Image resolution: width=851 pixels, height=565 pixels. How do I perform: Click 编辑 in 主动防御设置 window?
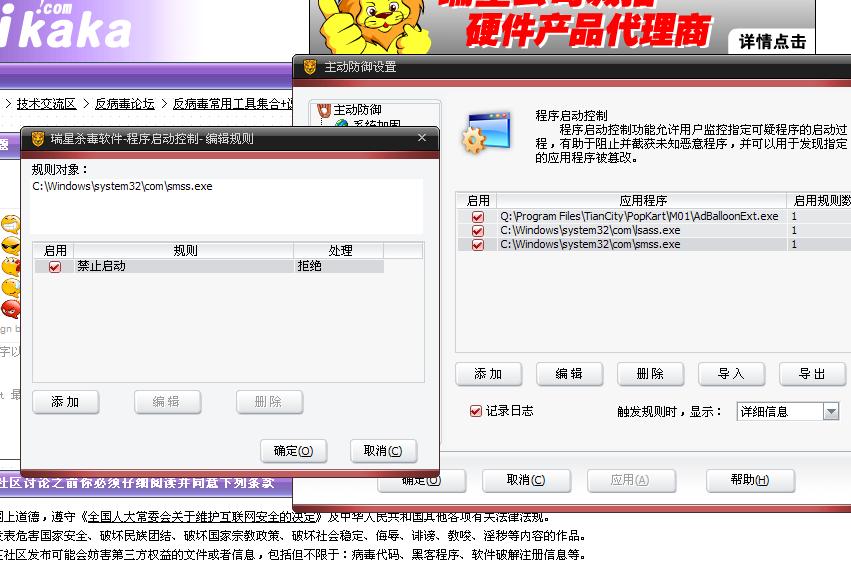tap(569, 374)
